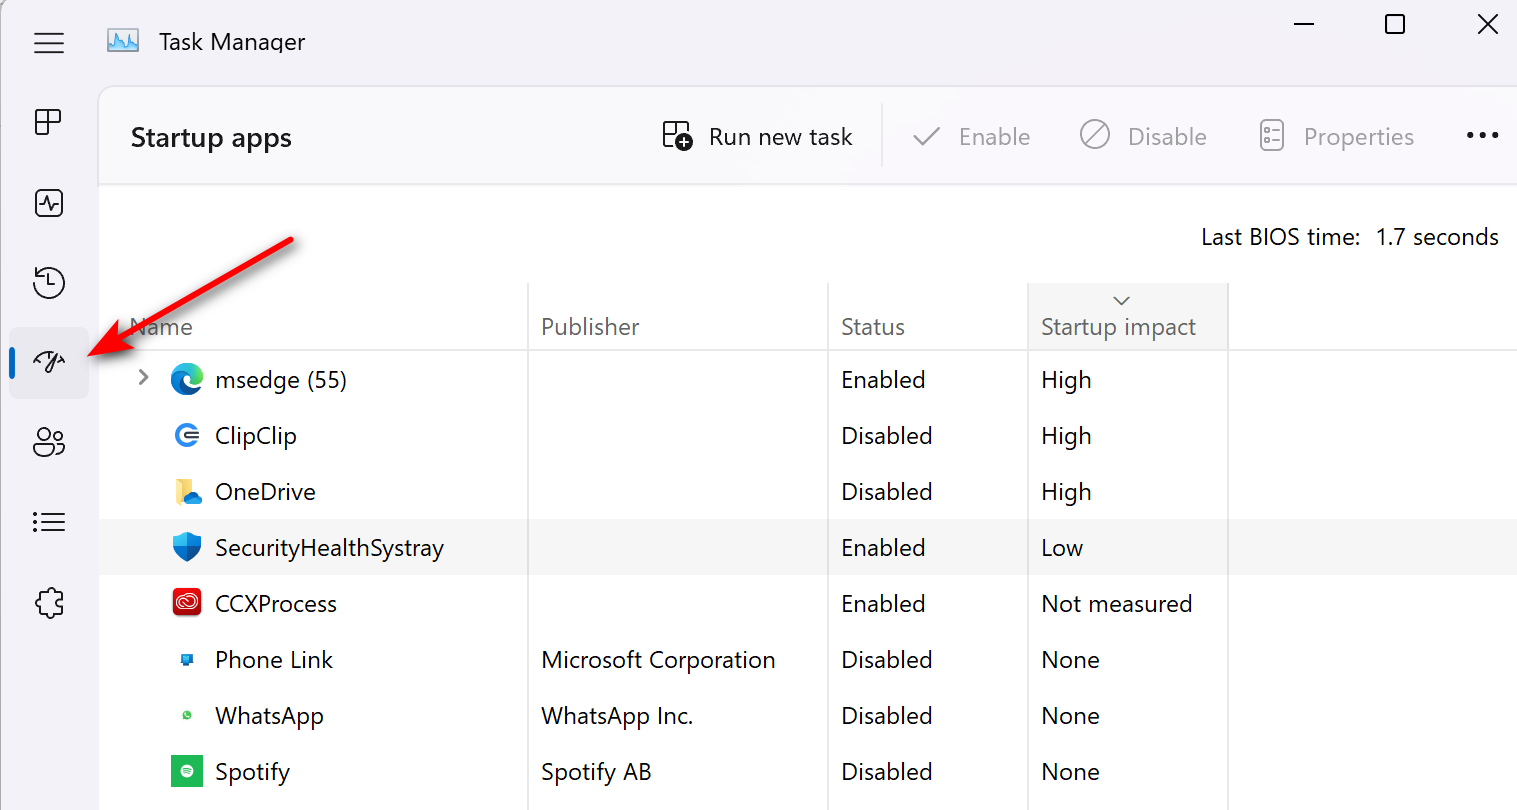Viewport: 1517px width, 810px height.
Task: Click the None impact value for Spotify
Action: pos(1070,772)
